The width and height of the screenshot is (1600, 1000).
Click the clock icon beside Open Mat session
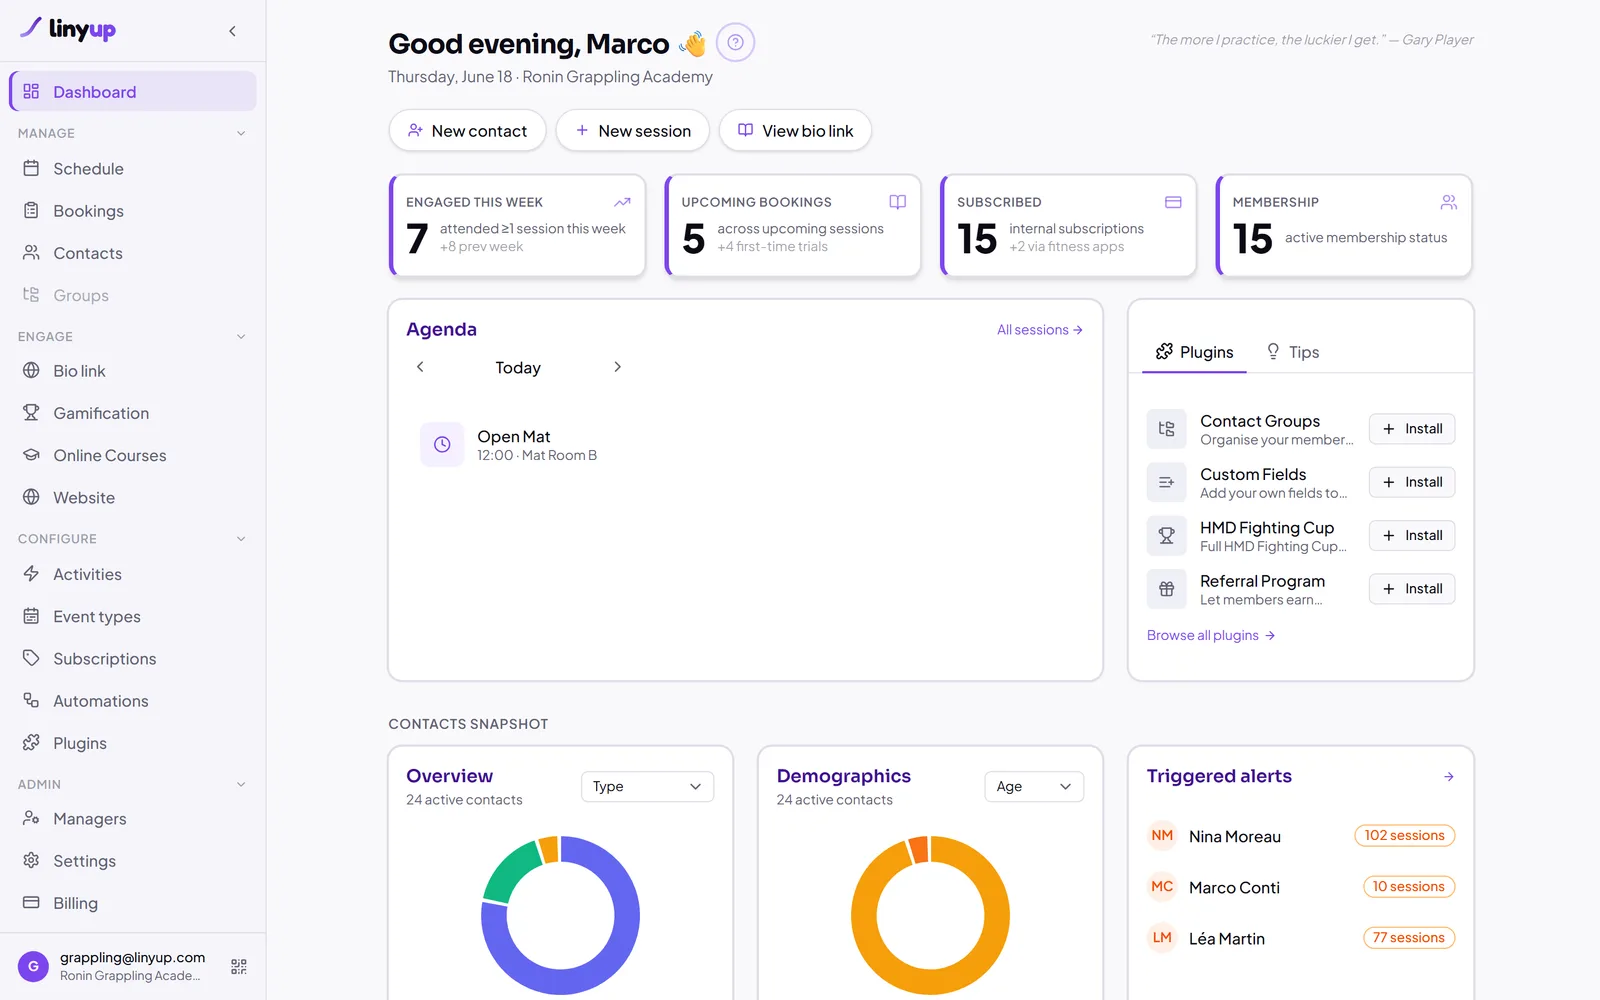pyautogui.click(x=442, y=445)
